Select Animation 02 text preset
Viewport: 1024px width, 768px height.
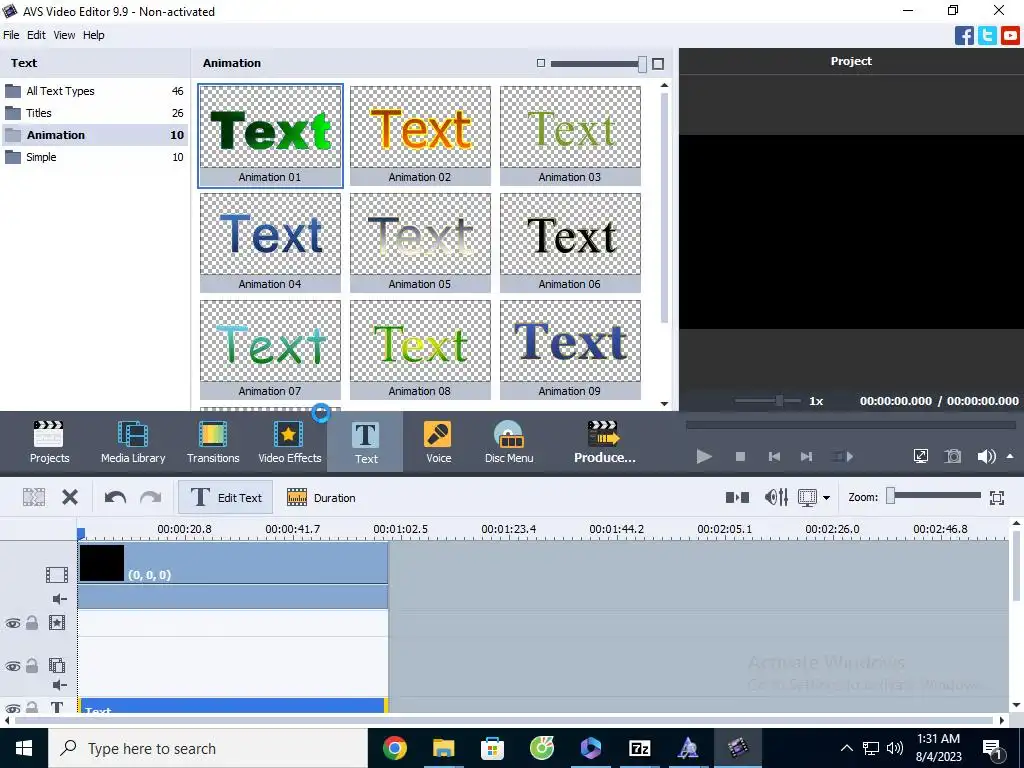pyautogui.click(x=420, y=136)
